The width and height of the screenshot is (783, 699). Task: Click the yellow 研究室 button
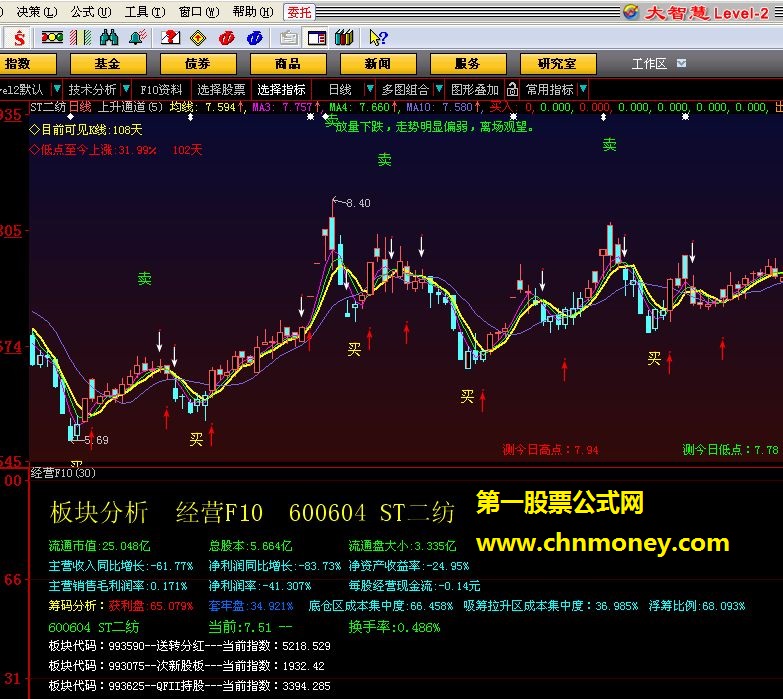[x=557, y=64]
